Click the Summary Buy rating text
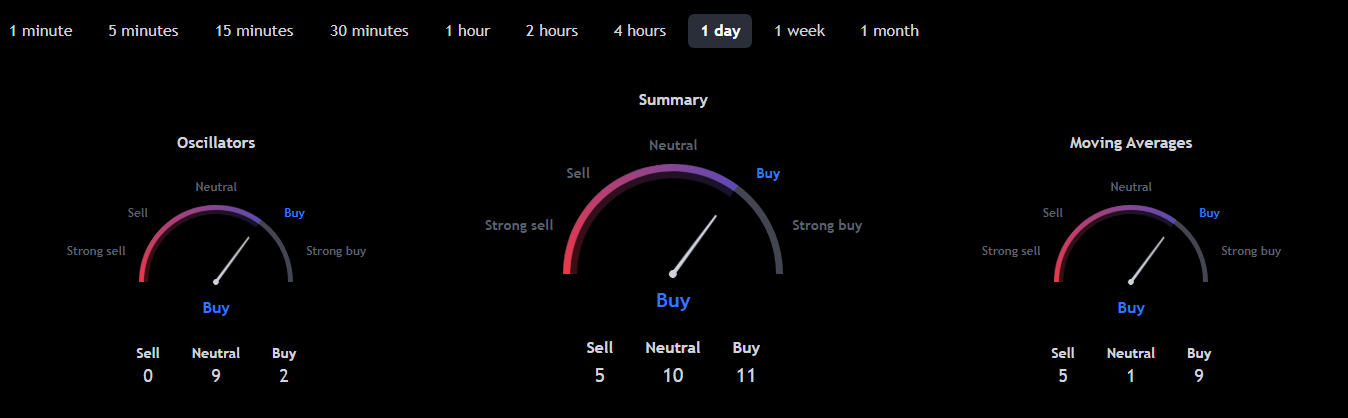Image resolution: width=1348 pixels, height=418 pixels. point(673,300)
